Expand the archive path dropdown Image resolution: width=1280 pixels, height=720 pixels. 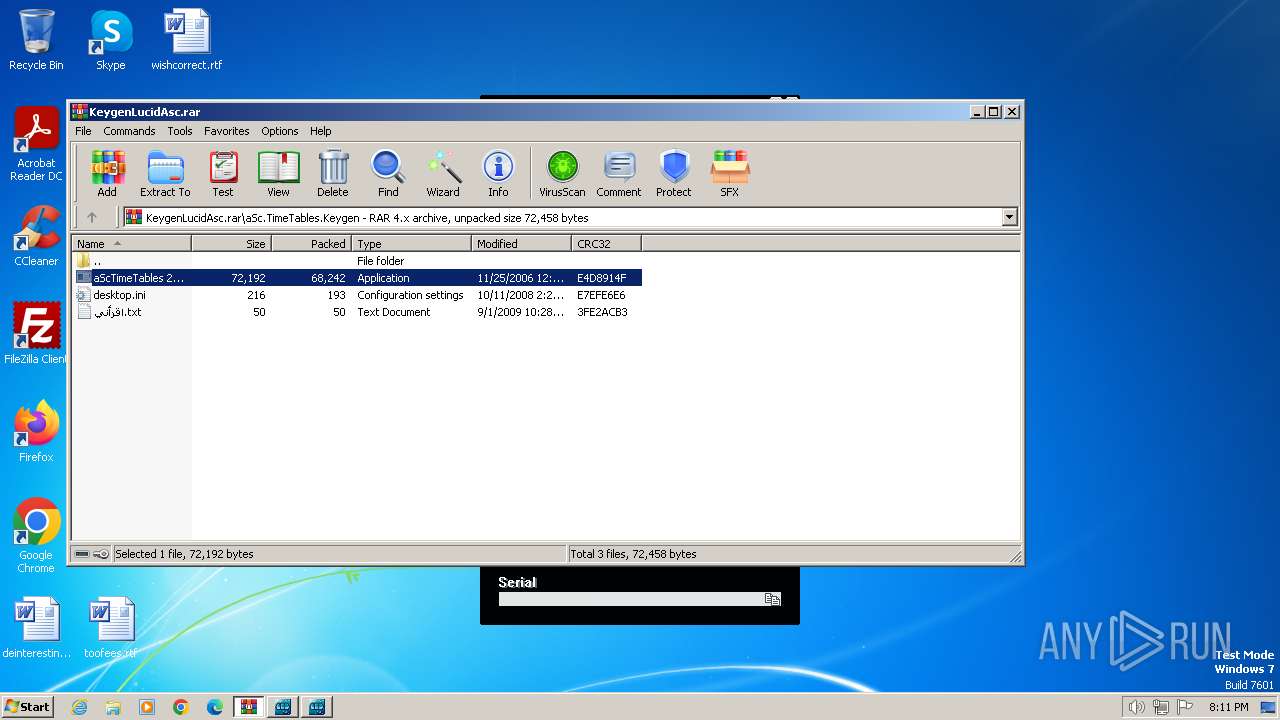(x=1009, y=217)
